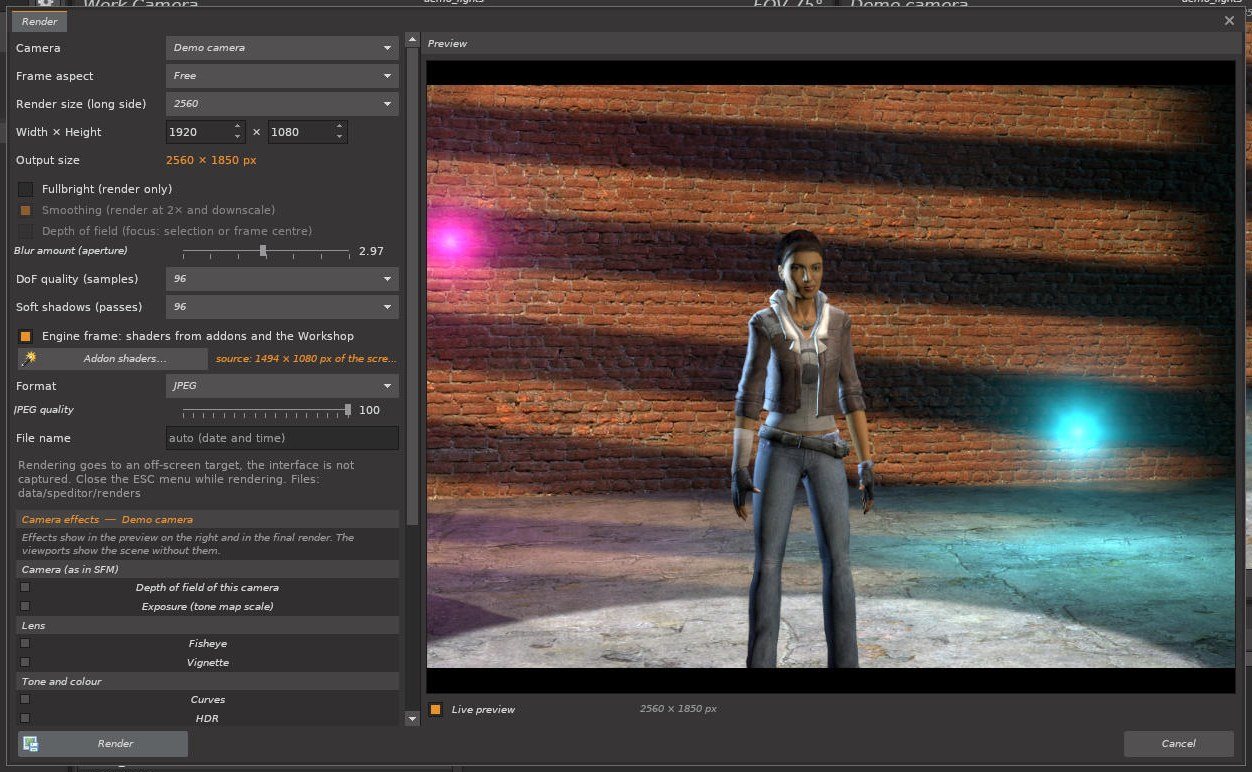The image size is (1252, 772).
Task: Increase the Height value with up arrow
Action: (x=340, y=126)
